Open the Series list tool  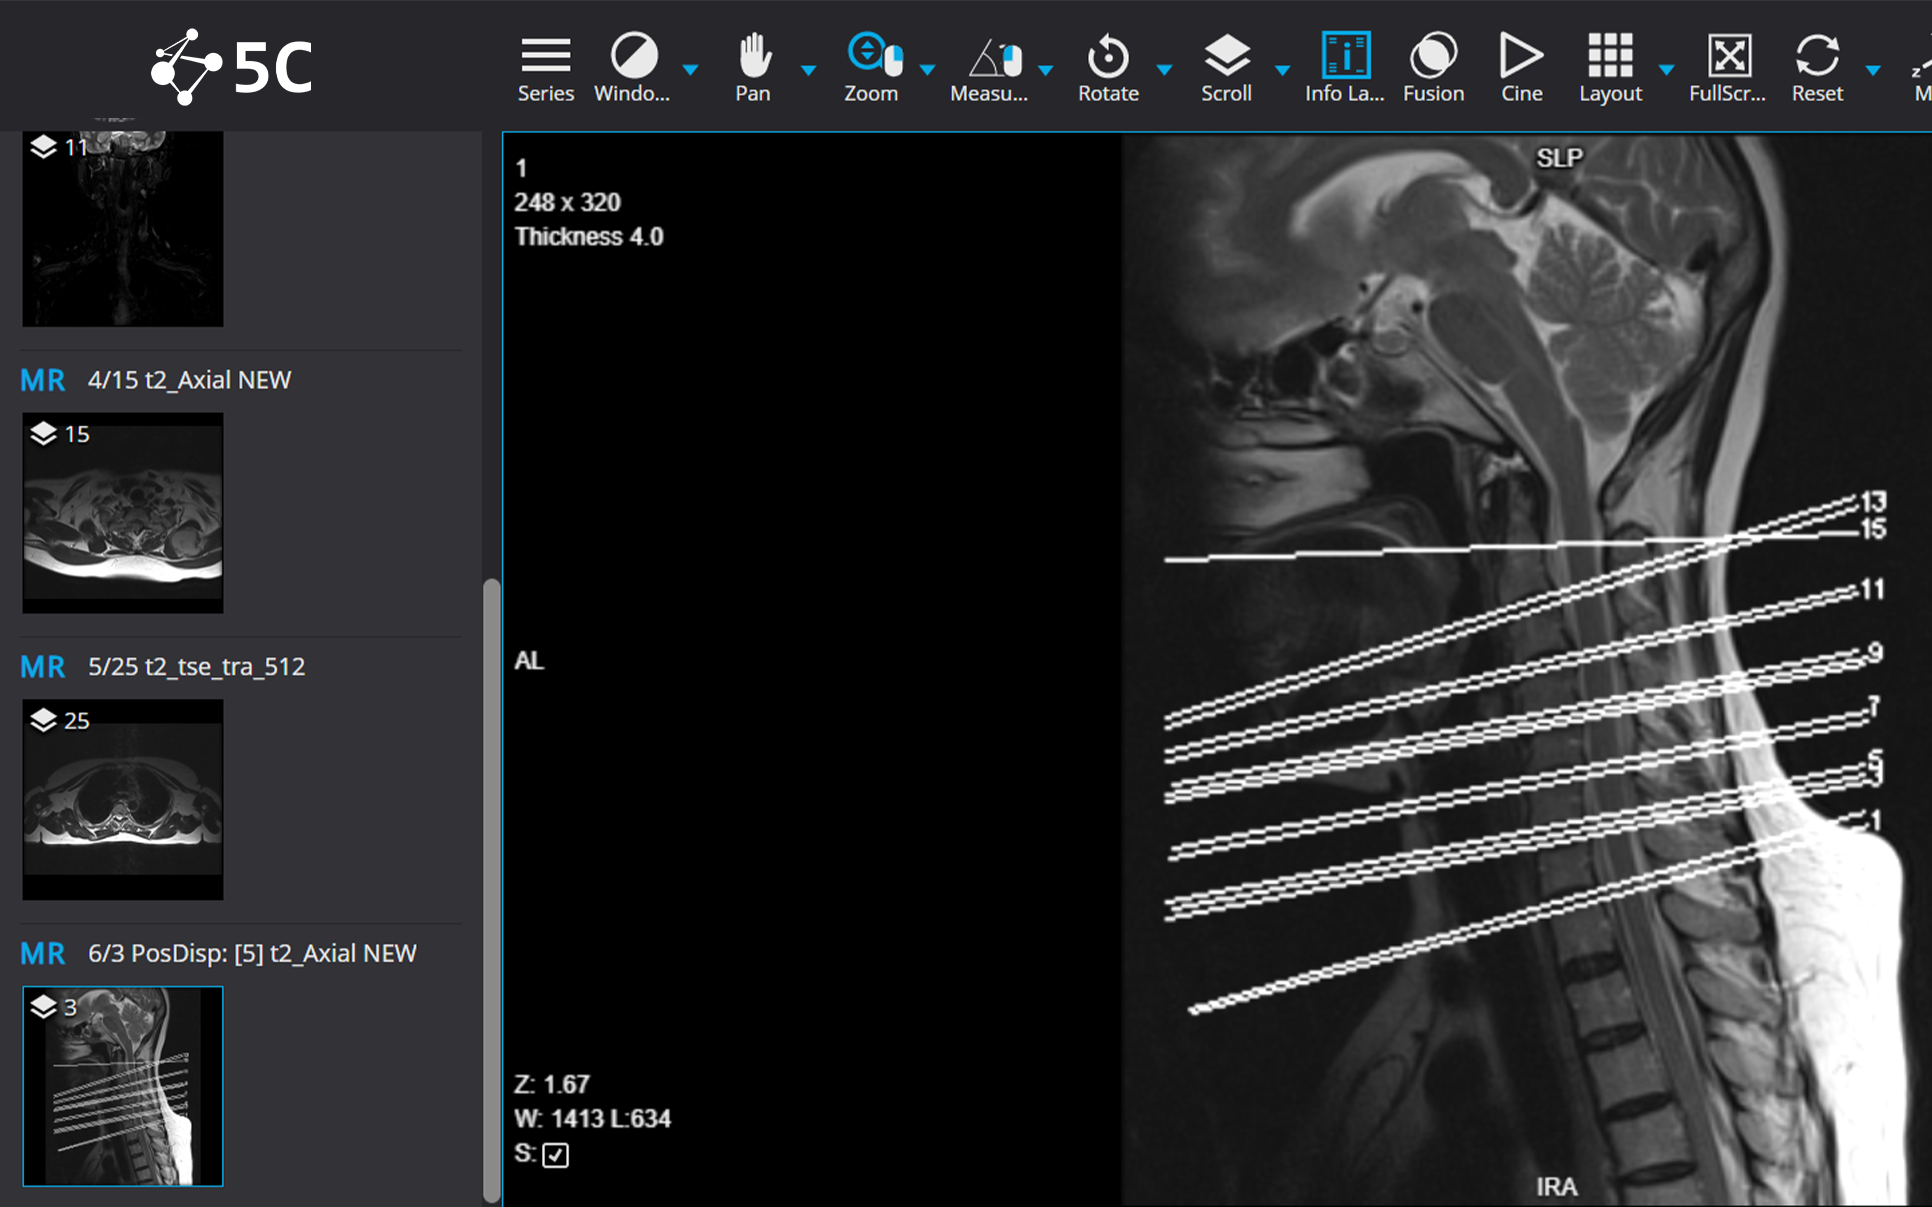pos(545,68)
